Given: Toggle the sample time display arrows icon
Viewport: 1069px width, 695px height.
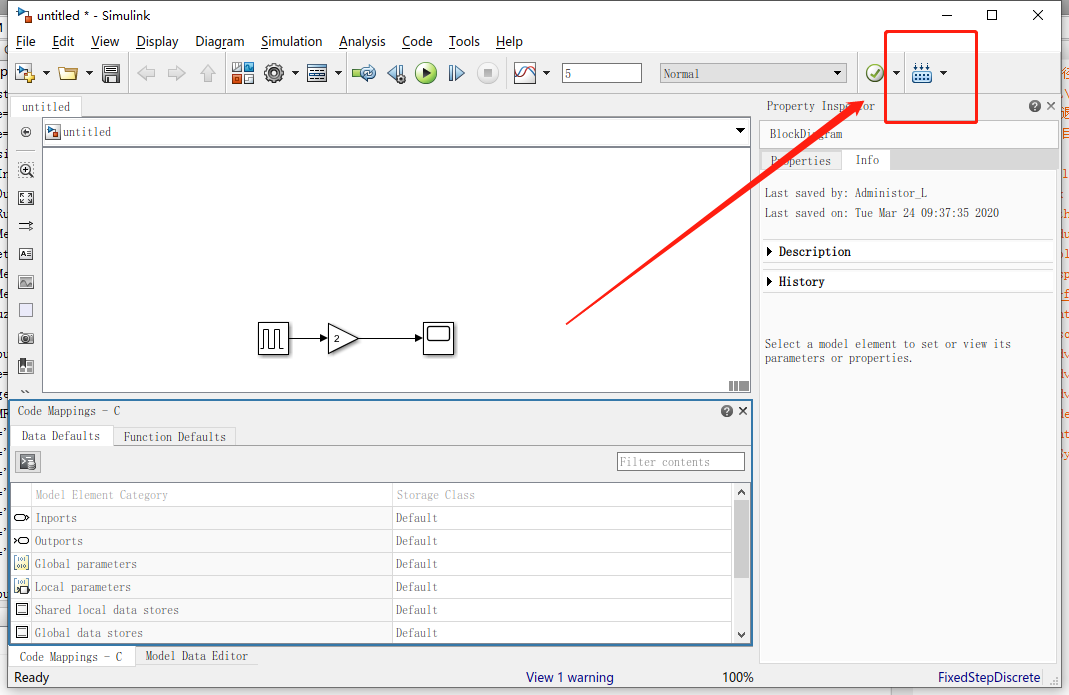Looking at the screenshot, I should pos(26,226).
